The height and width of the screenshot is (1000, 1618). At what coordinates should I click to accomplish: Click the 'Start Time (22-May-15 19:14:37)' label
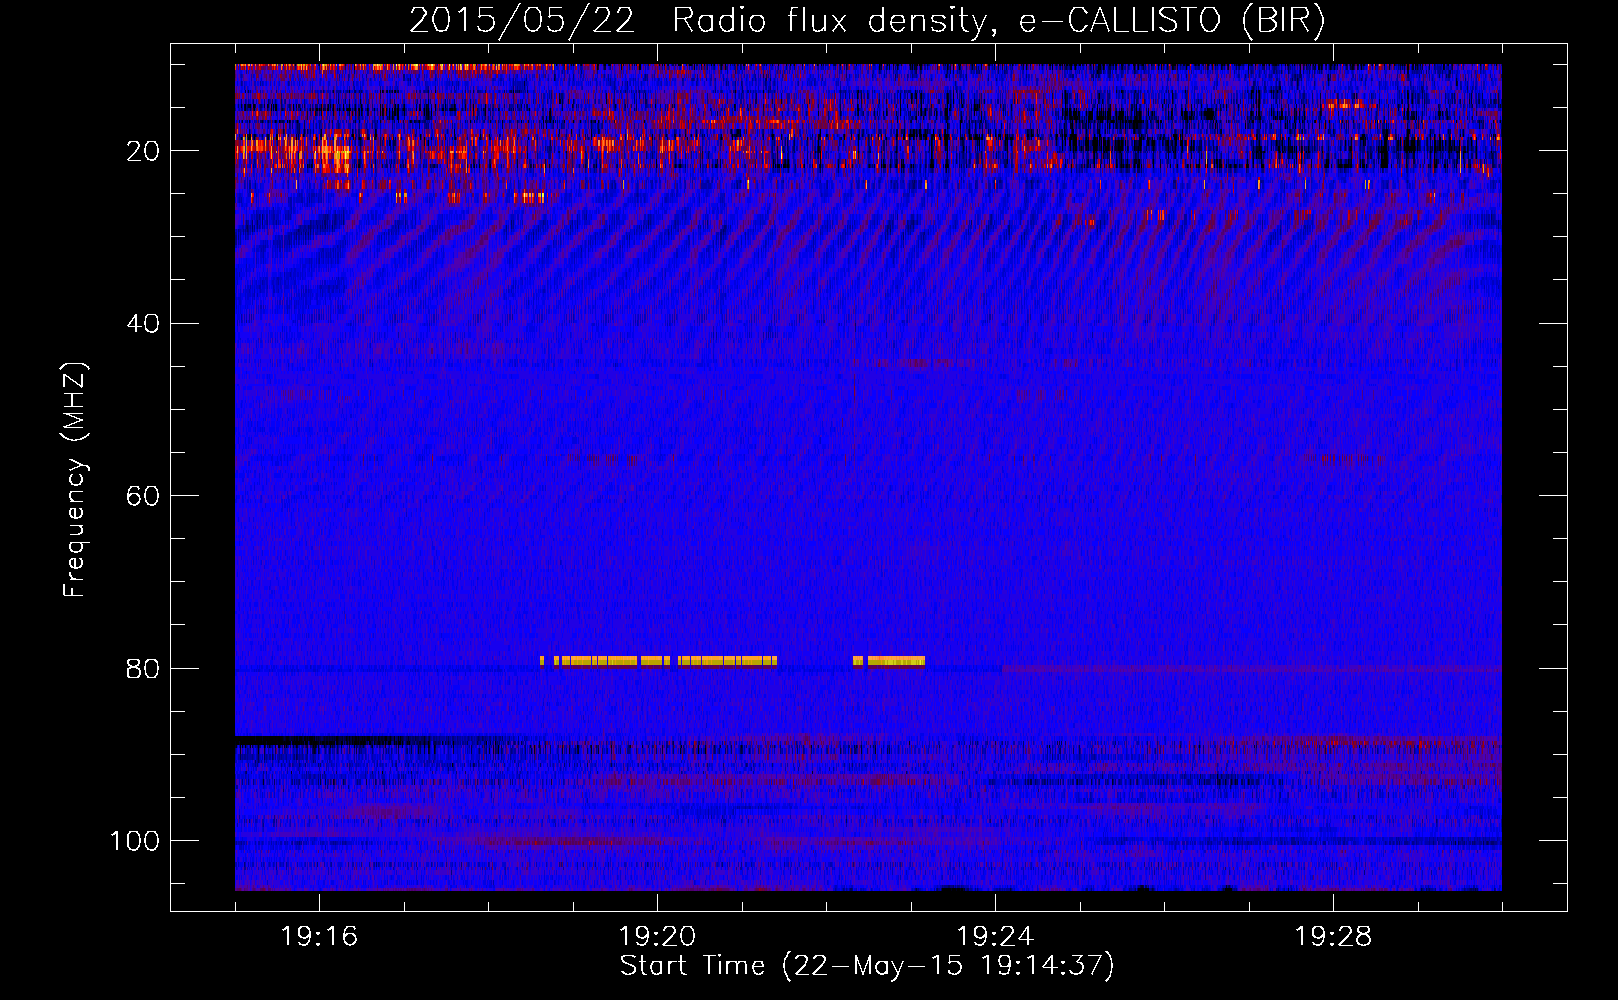point(867,966)
